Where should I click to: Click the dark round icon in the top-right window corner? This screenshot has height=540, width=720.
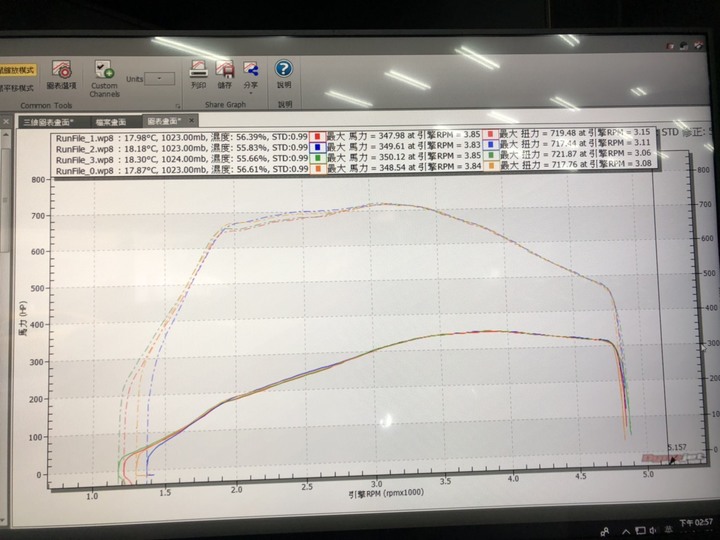[x=684, y=45]
